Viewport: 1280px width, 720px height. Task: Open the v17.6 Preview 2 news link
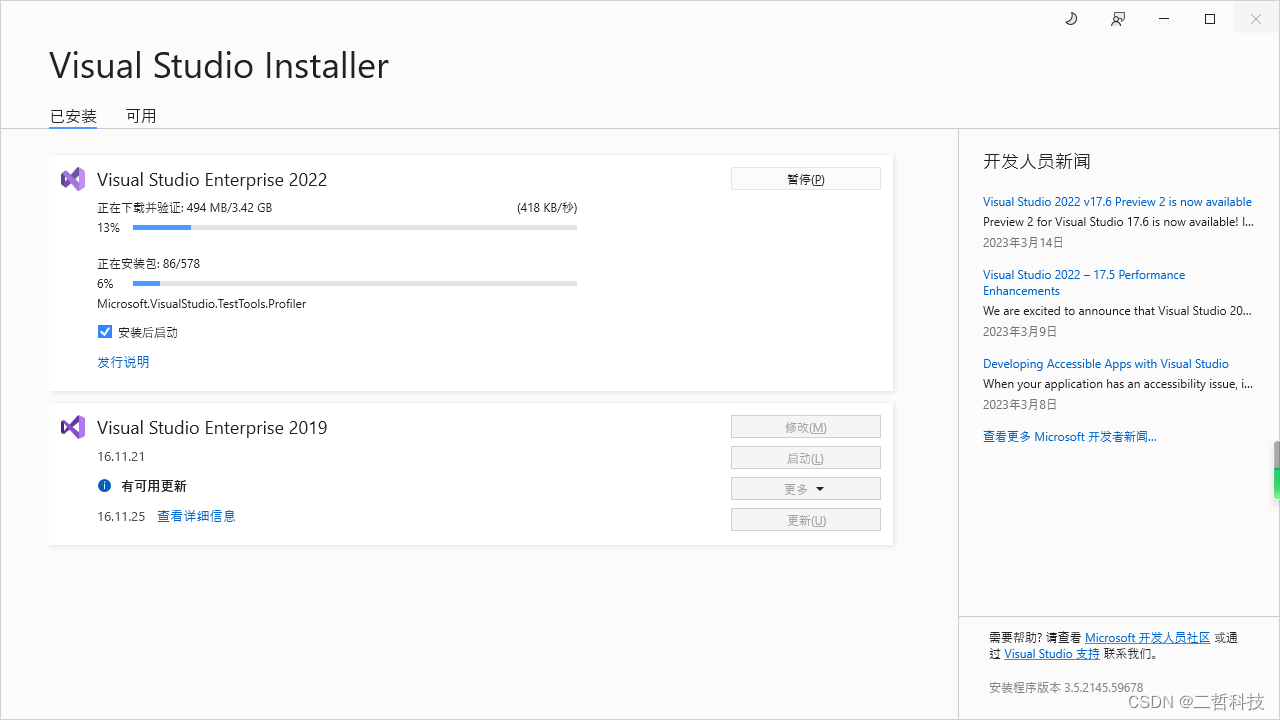coord(1117,202)
